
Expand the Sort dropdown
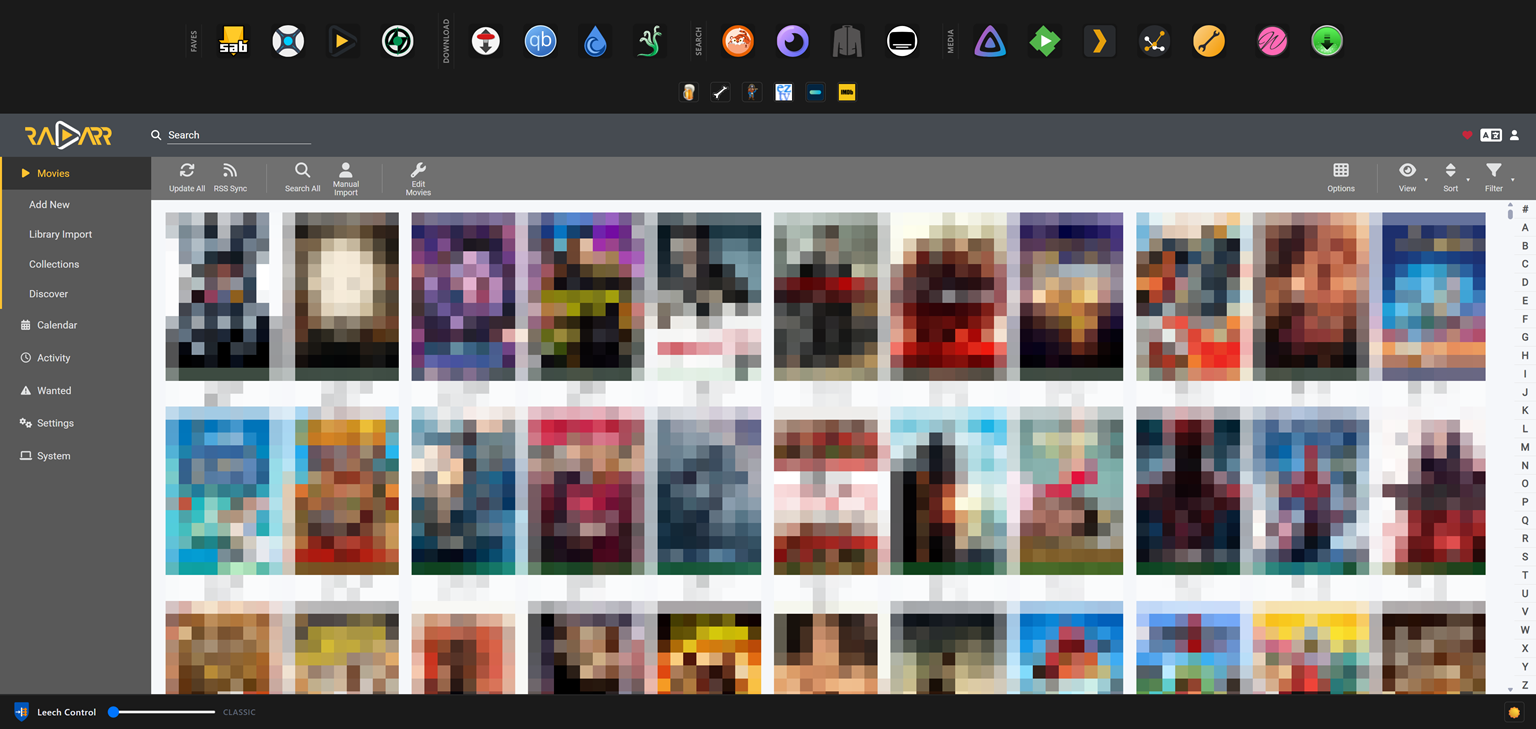(x=1451, y=178)
